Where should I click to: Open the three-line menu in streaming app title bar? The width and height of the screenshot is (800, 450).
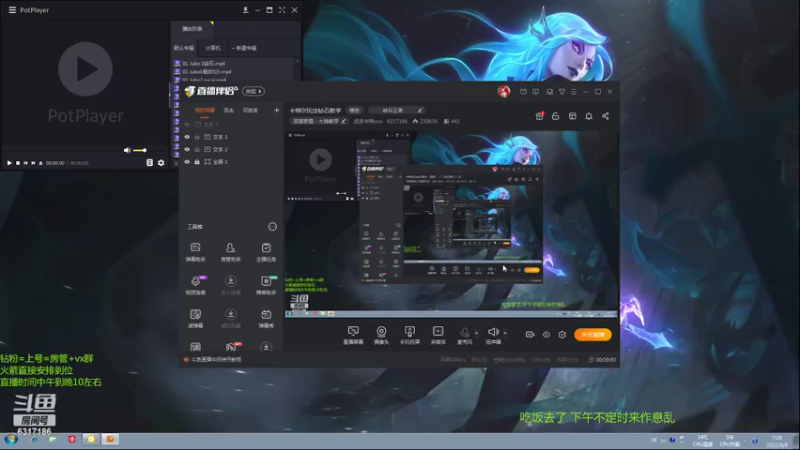point(573,92)
